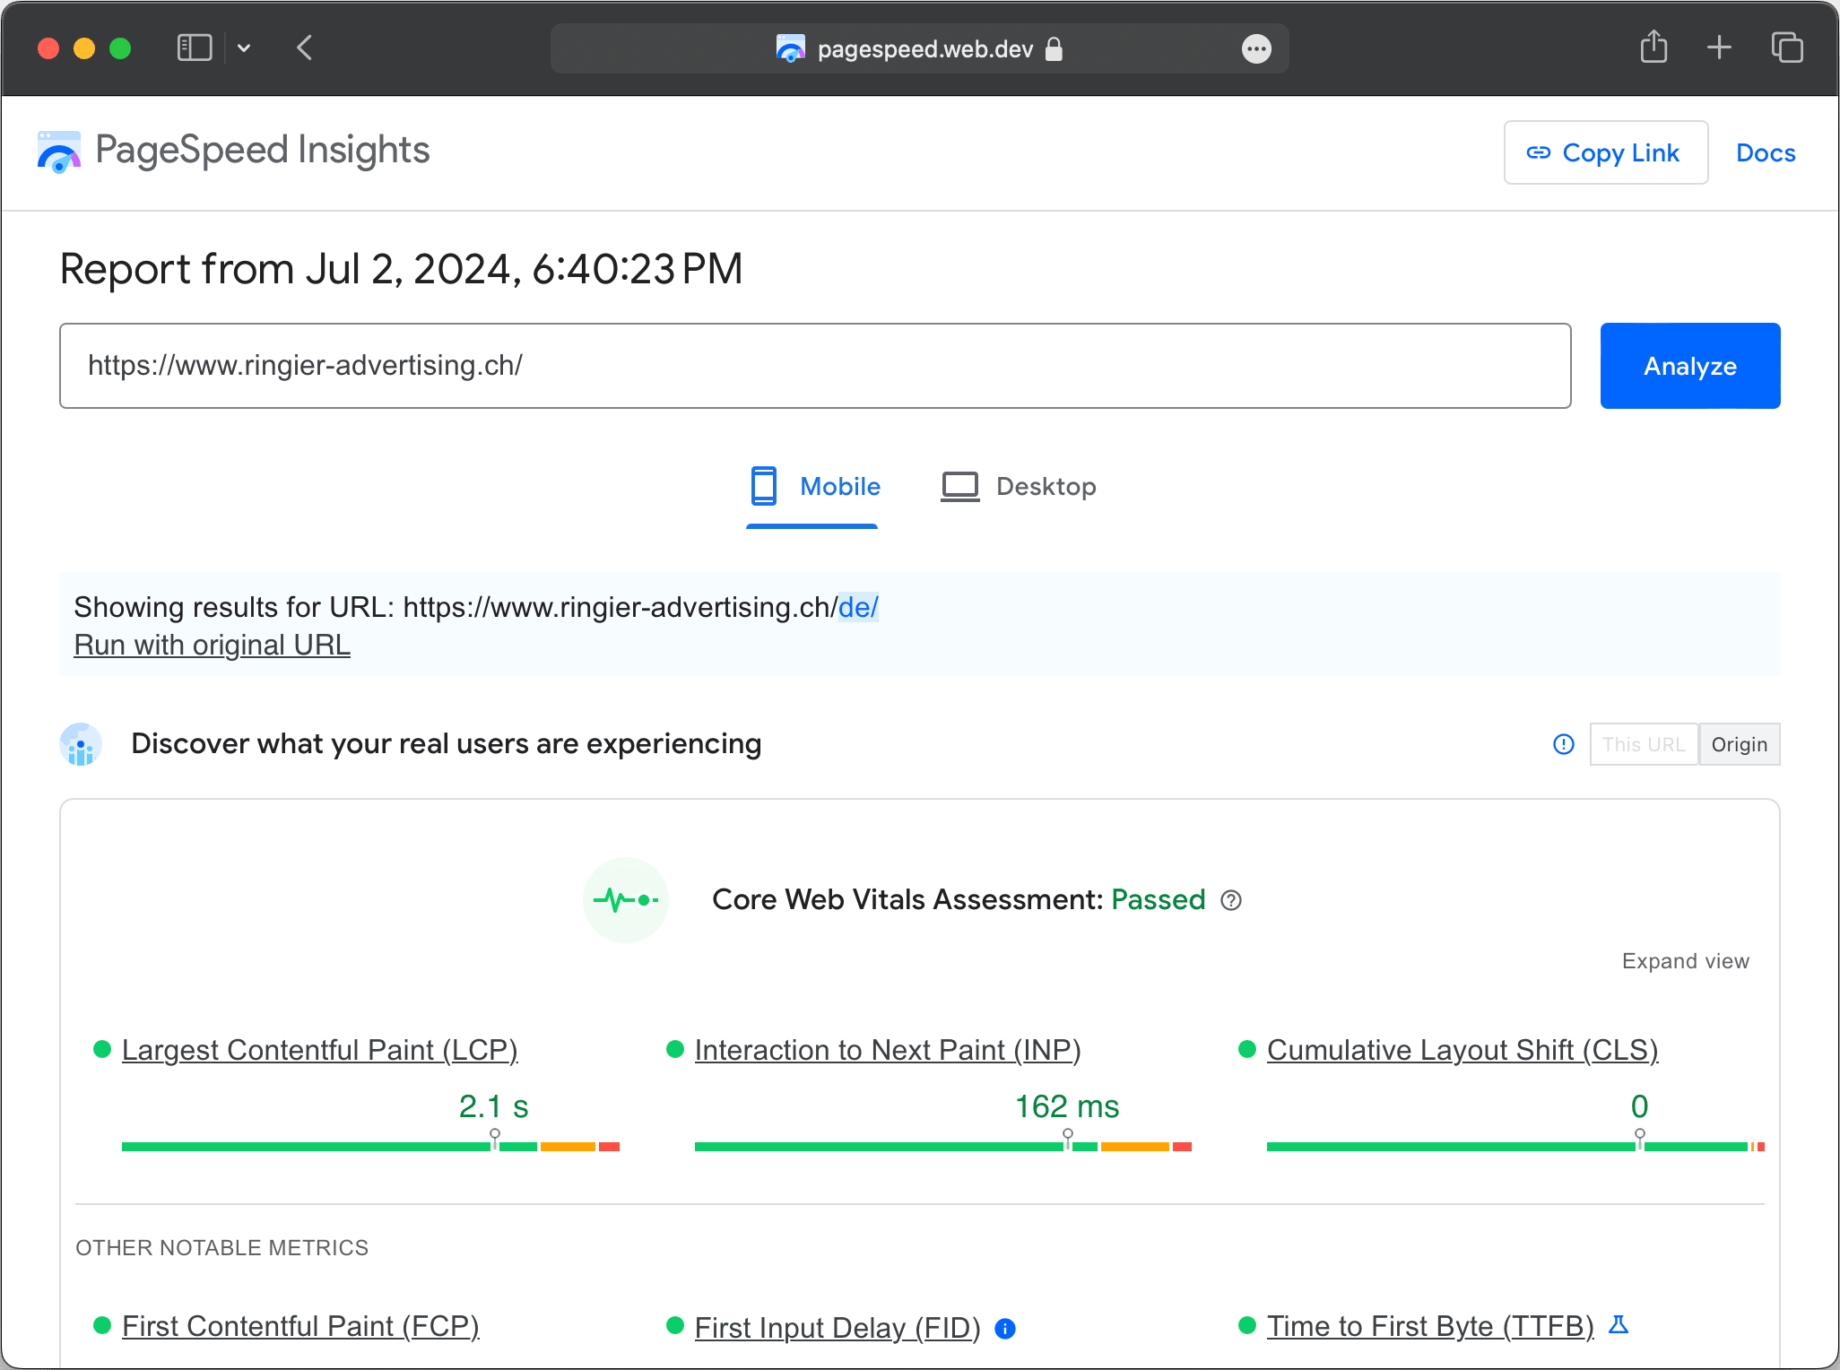Toggle the Safari sidebar icon
The height and width of the screenshot is (1370, 1840).
[194, 47]
